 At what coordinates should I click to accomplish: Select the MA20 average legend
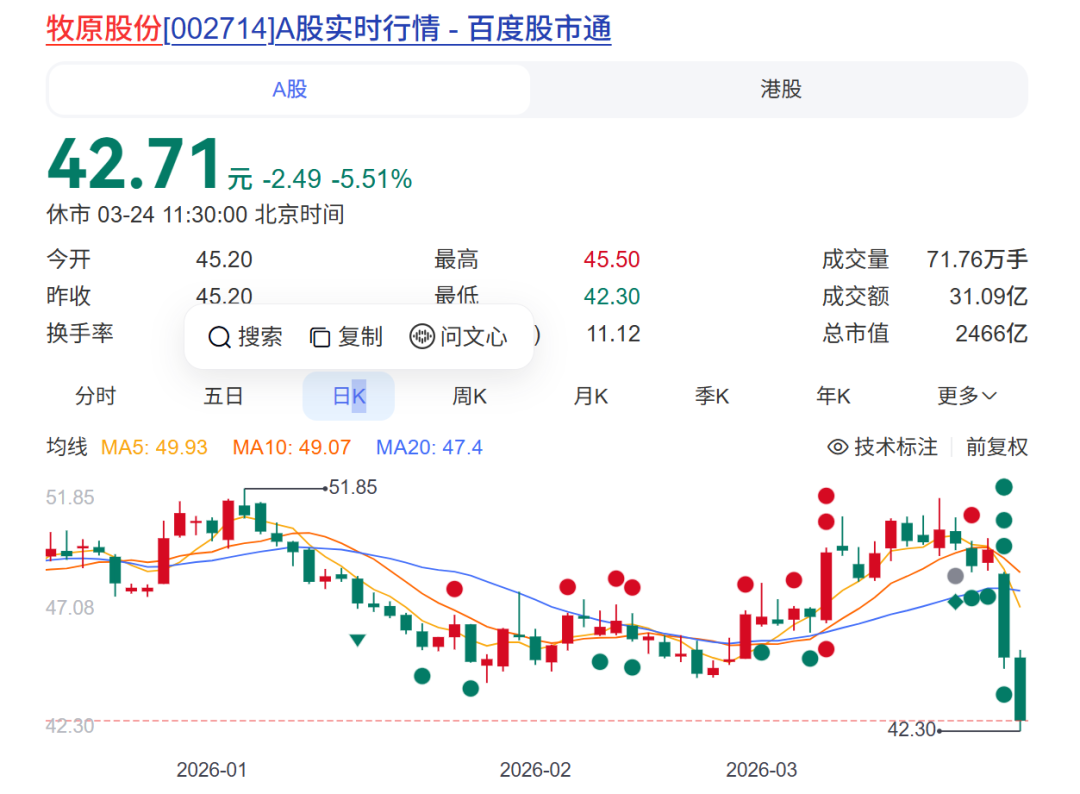[x=428, y=448]
